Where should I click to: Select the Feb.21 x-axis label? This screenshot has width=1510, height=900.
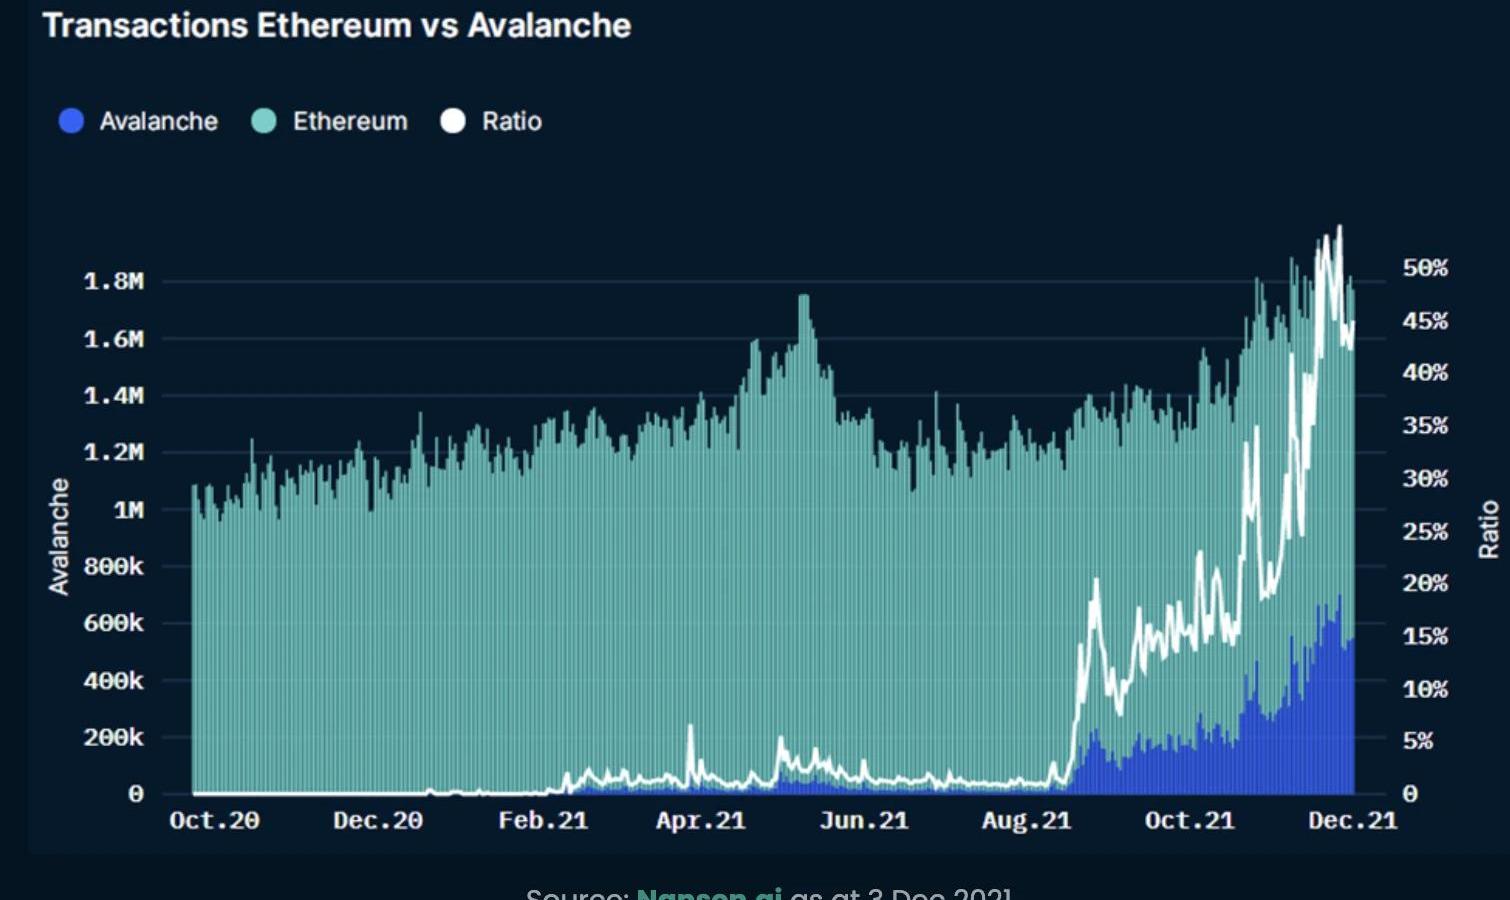542,821
